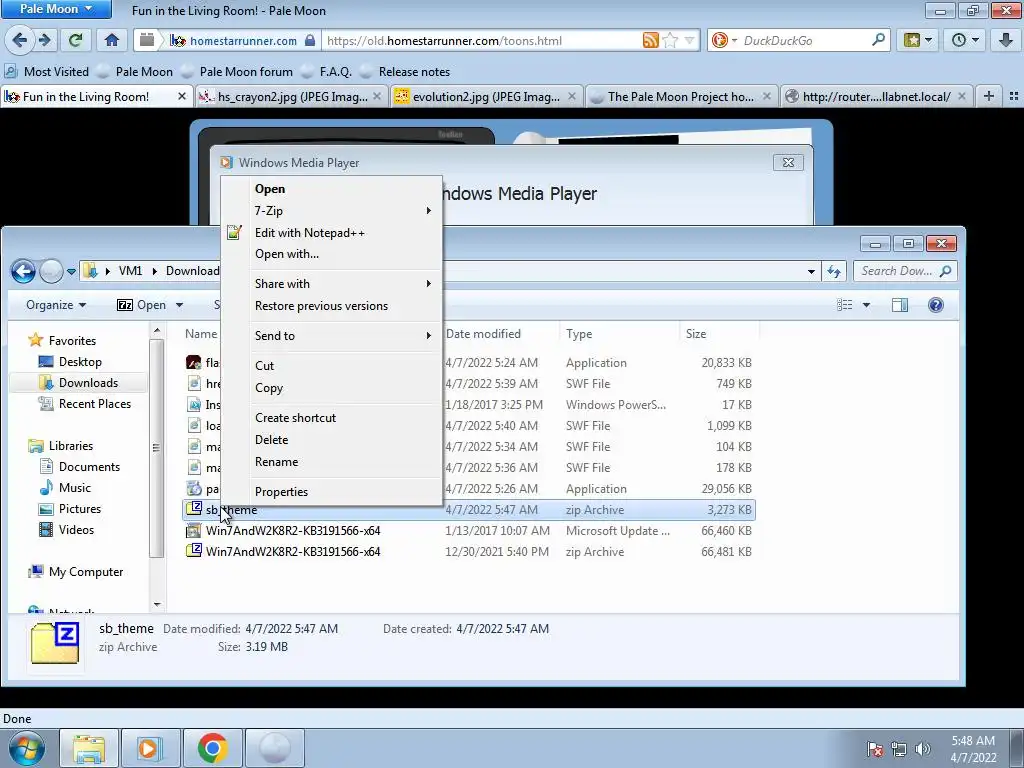
Task: Open Windows Start orb
Action: click(27, 748)
